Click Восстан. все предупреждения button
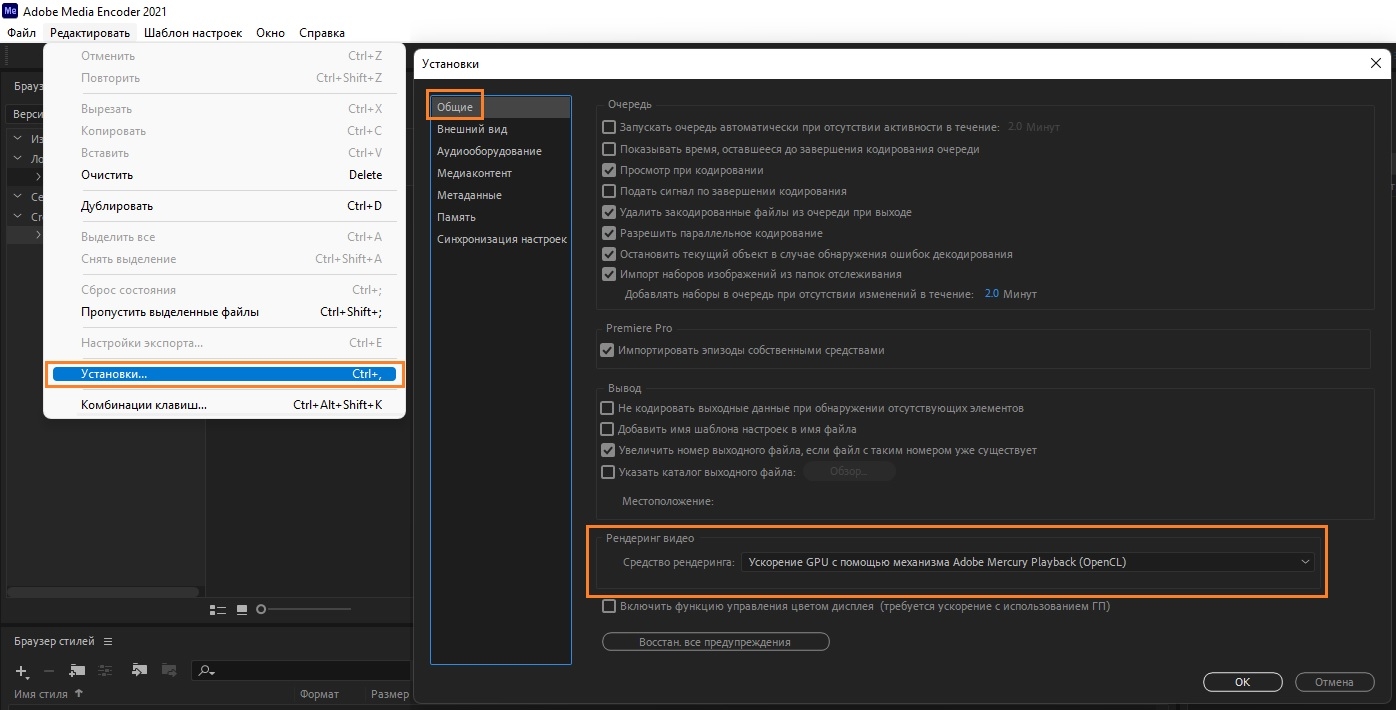 click(x=715, y=642)
